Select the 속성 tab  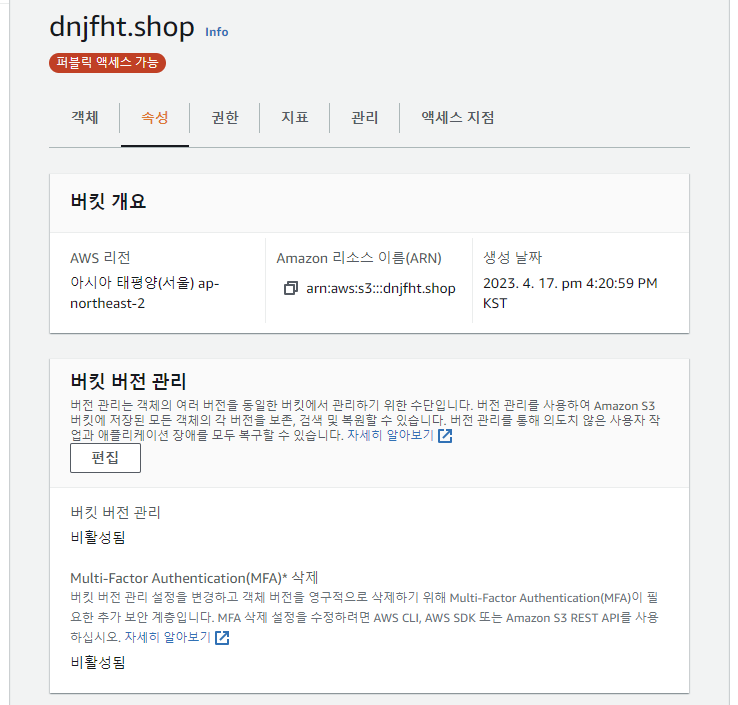[155, 117]
